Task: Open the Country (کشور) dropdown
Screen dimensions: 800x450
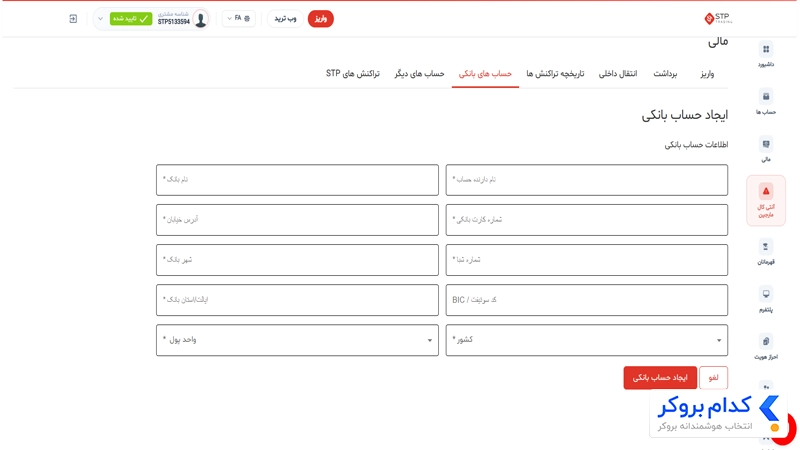Action: pos(586,340)
